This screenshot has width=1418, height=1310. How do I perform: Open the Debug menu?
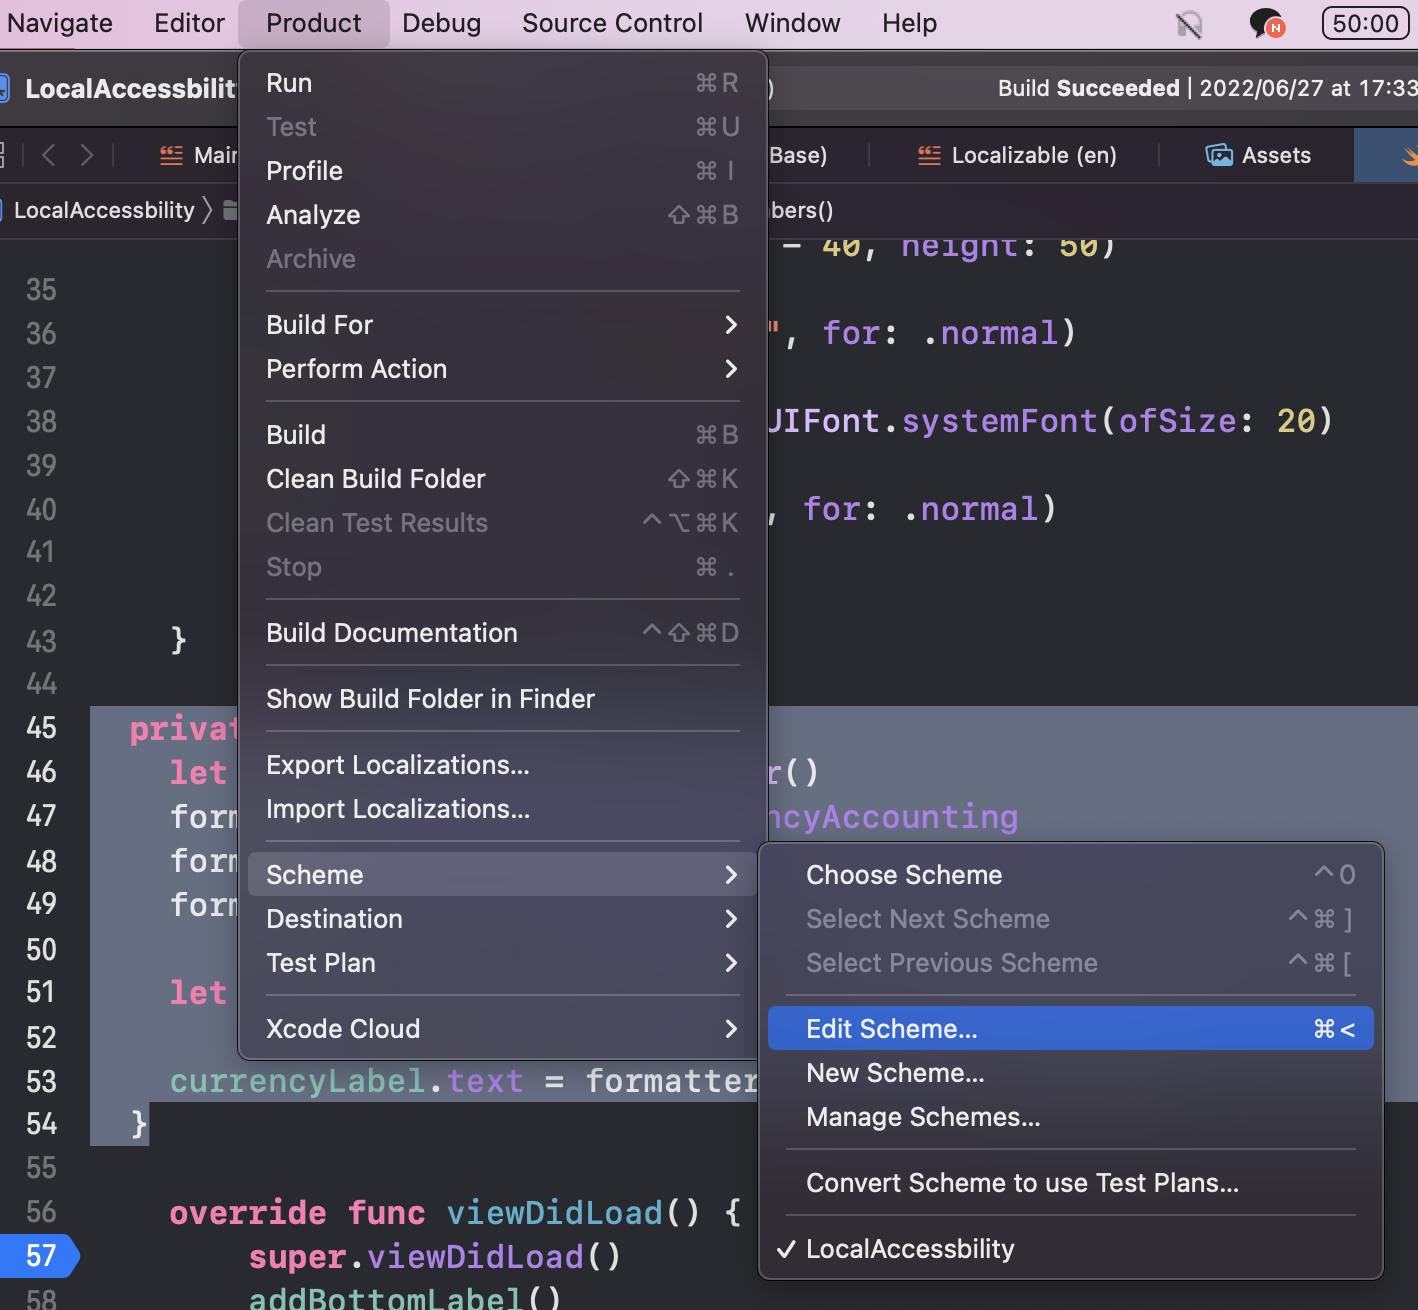[x=441, y=23]
